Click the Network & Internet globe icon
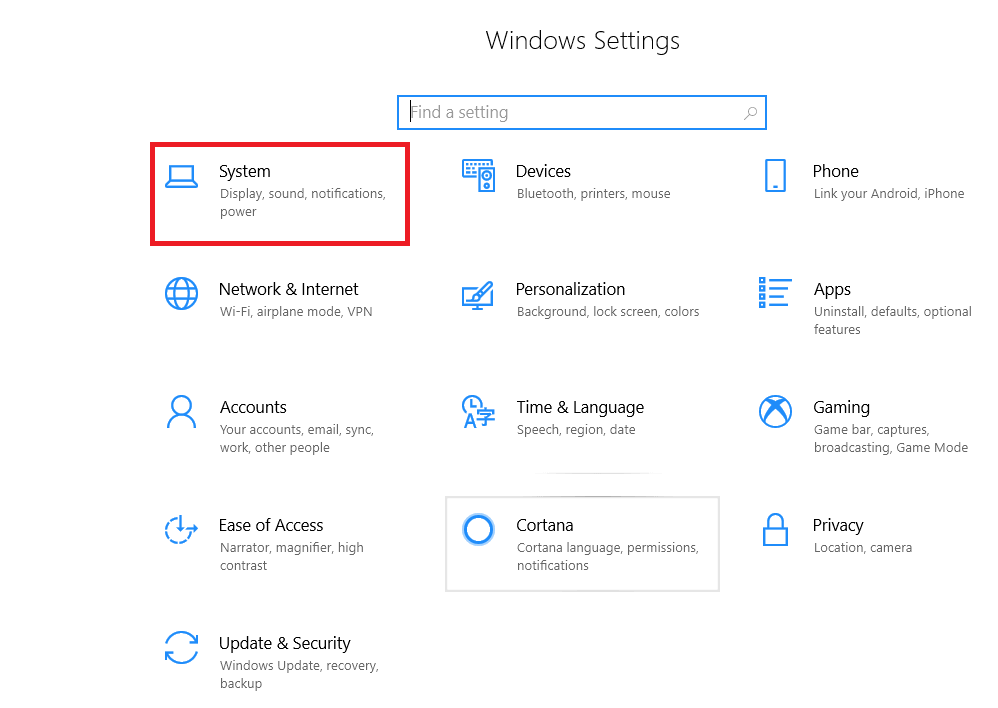 coord(181,293)
